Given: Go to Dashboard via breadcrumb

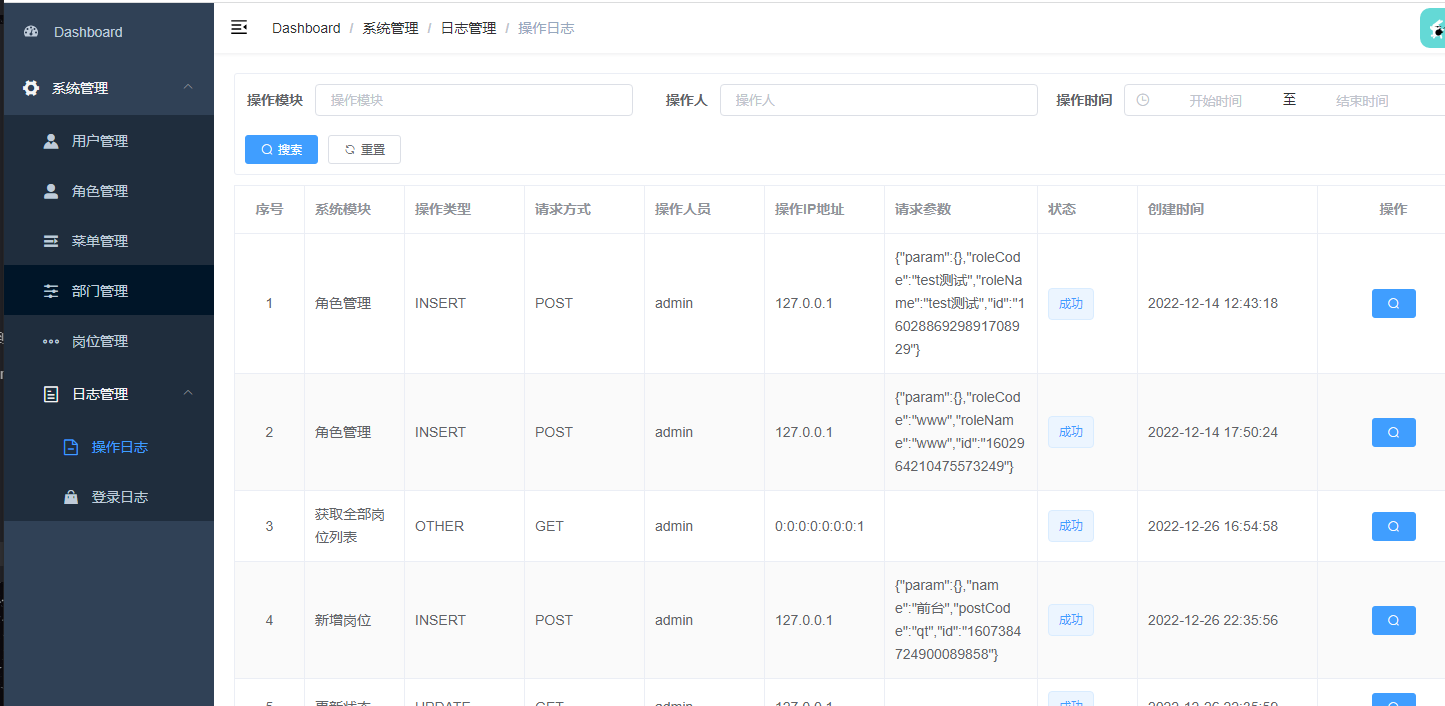Looking at the screenshot, I should click(306, 28).
